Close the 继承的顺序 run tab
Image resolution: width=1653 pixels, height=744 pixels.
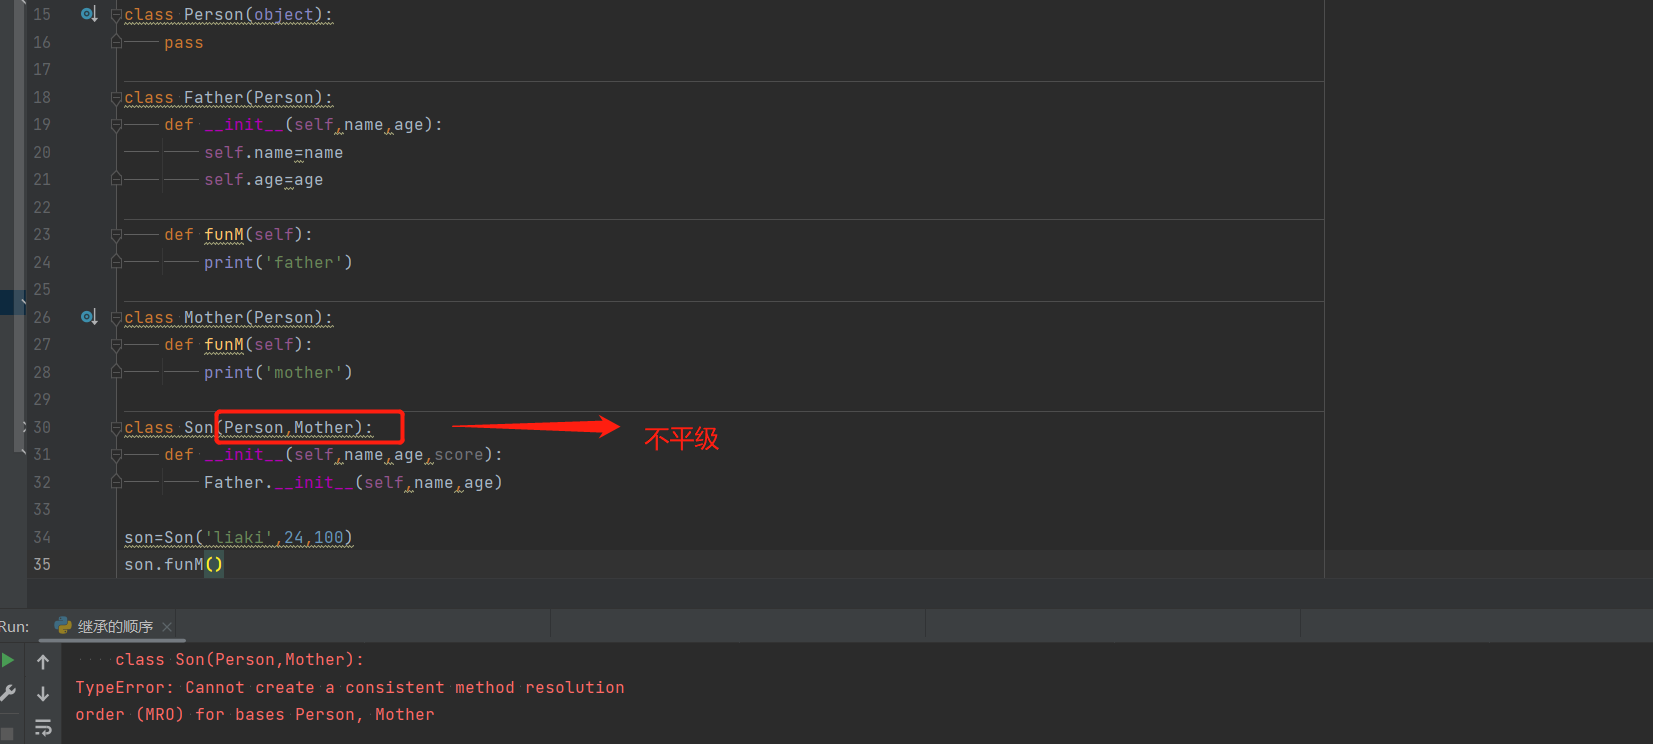point(167,627)
